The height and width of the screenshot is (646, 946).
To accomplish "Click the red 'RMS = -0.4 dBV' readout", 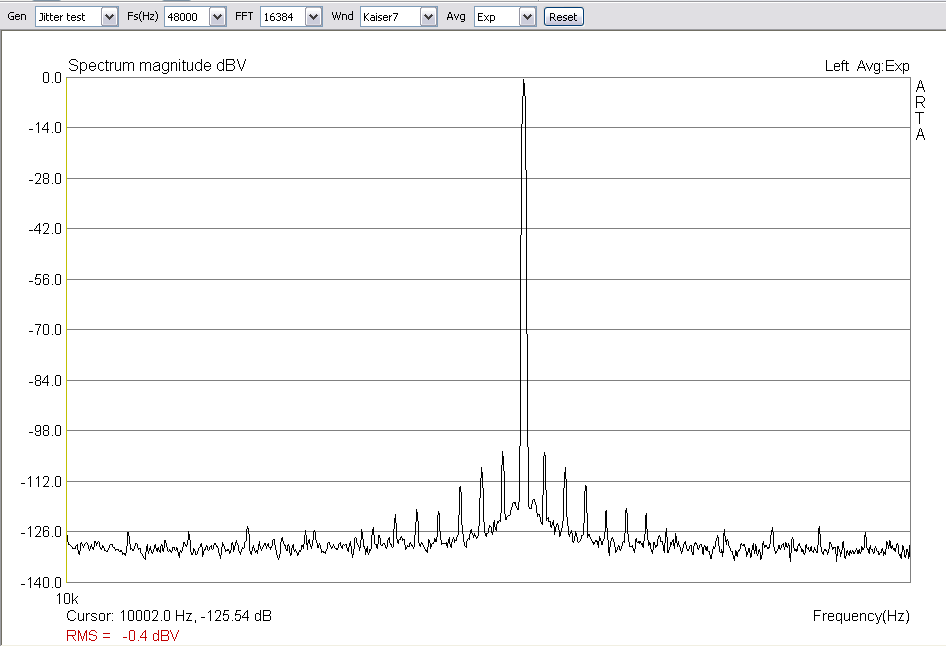I will tap(122, 636).
